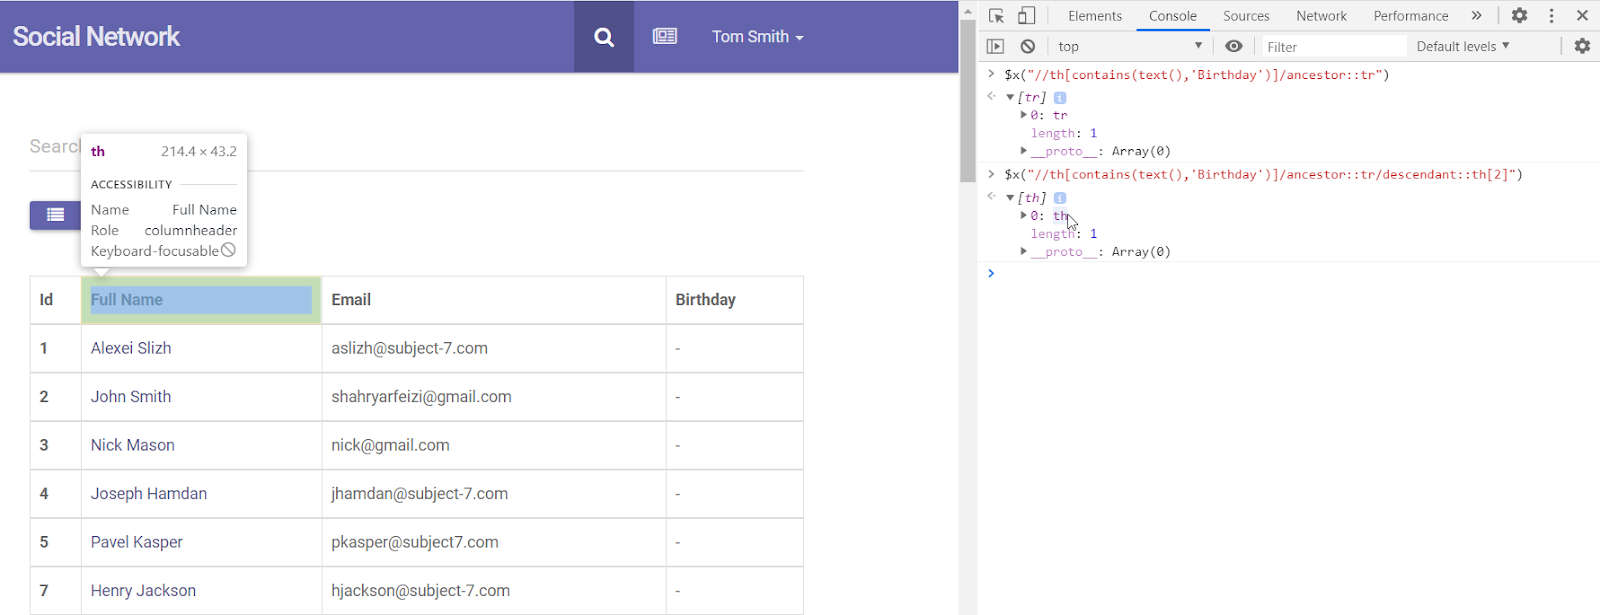Toggle the live expression eye icon
The height and width of the screenshot is (615, 1600).
tap(1234, 46)
